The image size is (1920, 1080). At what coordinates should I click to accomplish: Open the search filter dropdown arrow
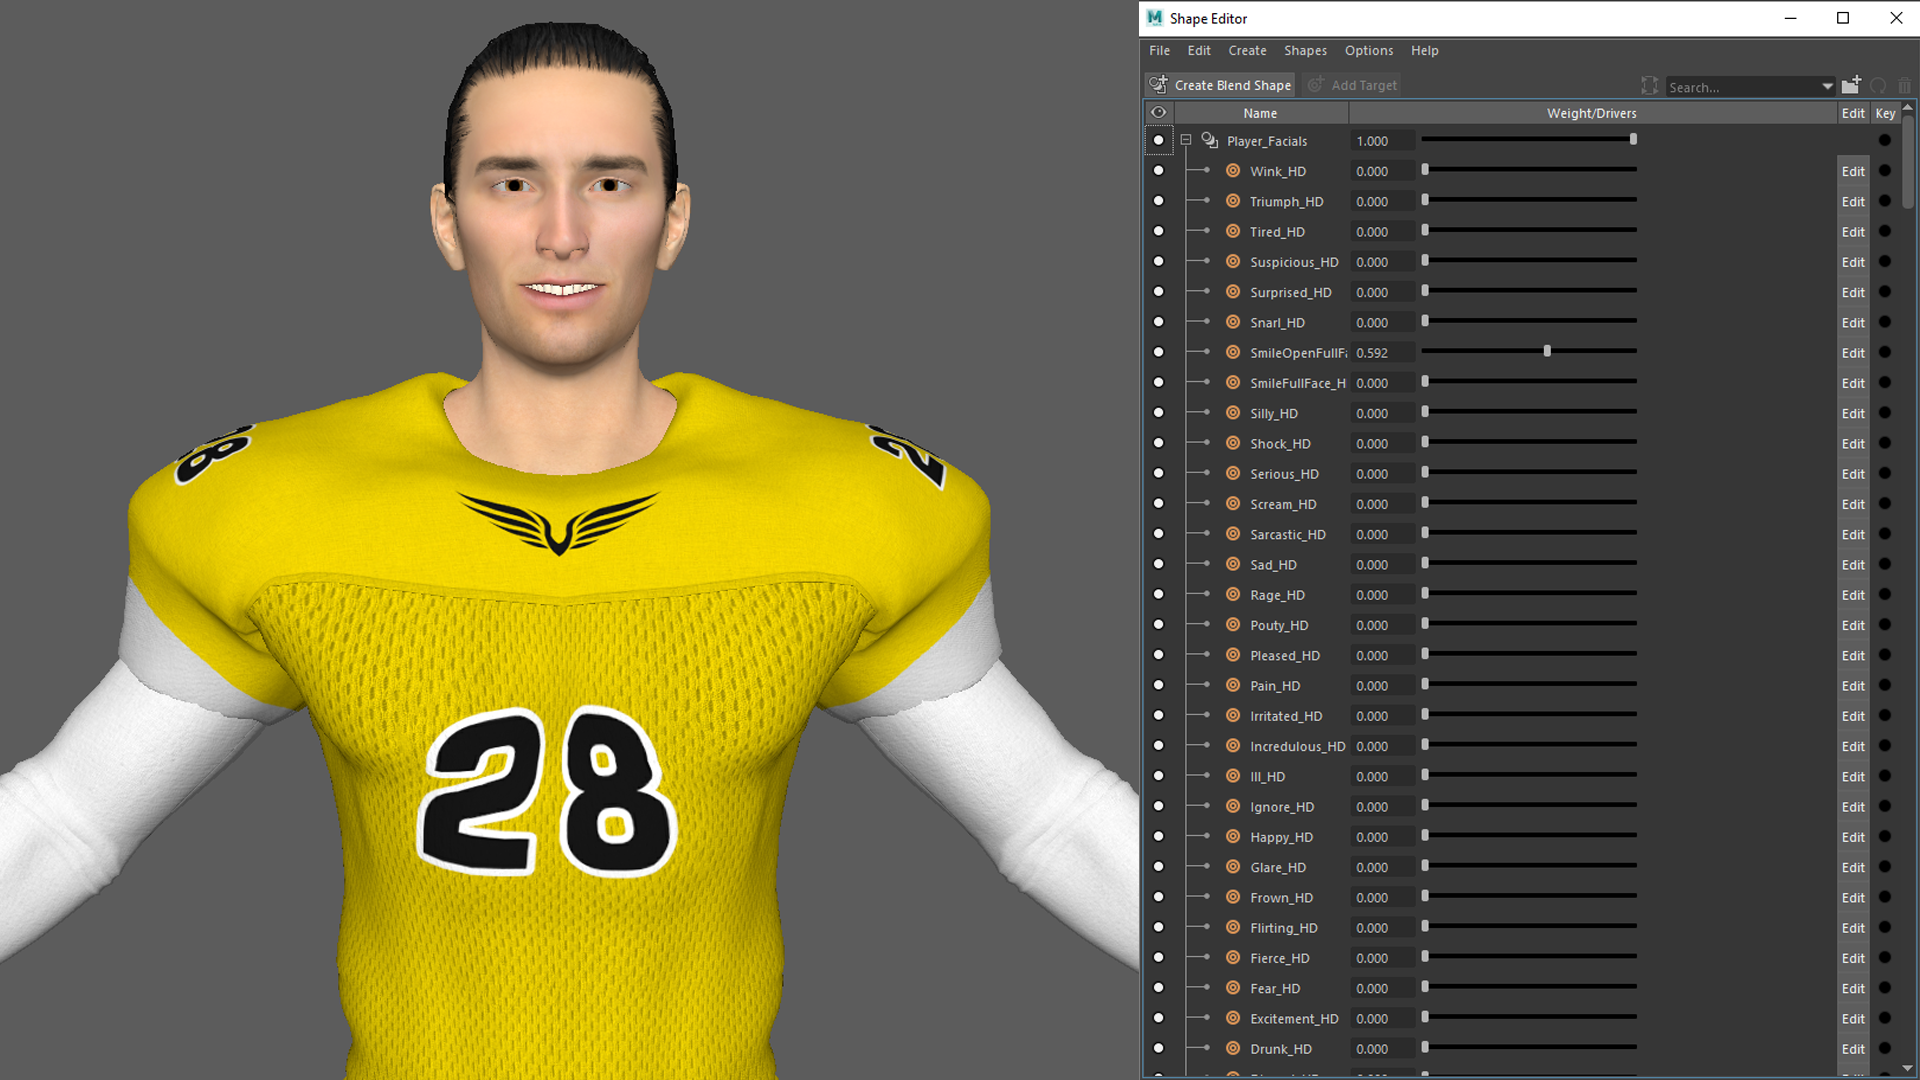tap(1827, 87)
